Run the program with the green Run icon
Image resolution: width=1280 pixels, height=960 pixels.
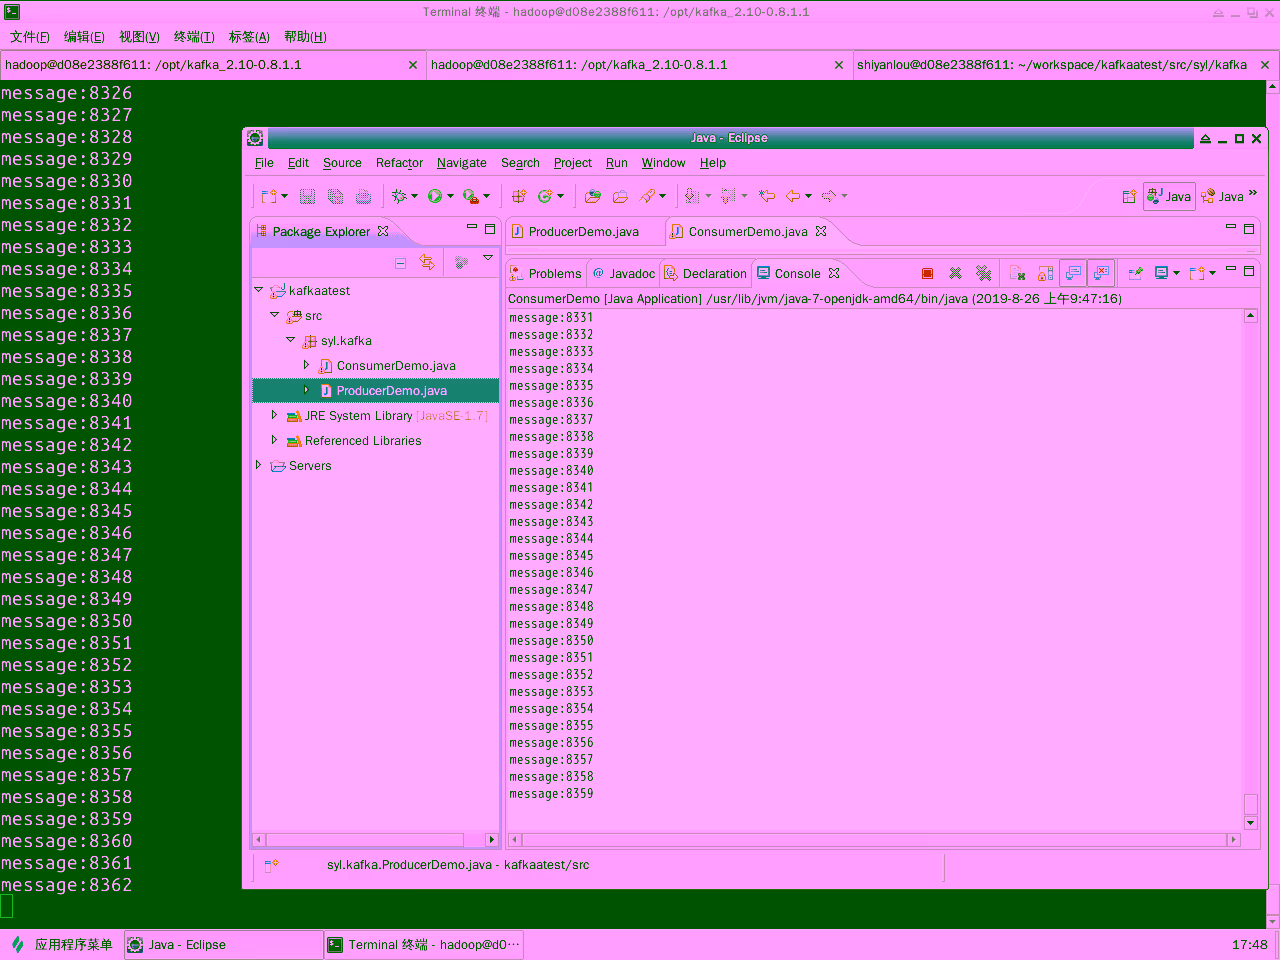coord(435,196)
